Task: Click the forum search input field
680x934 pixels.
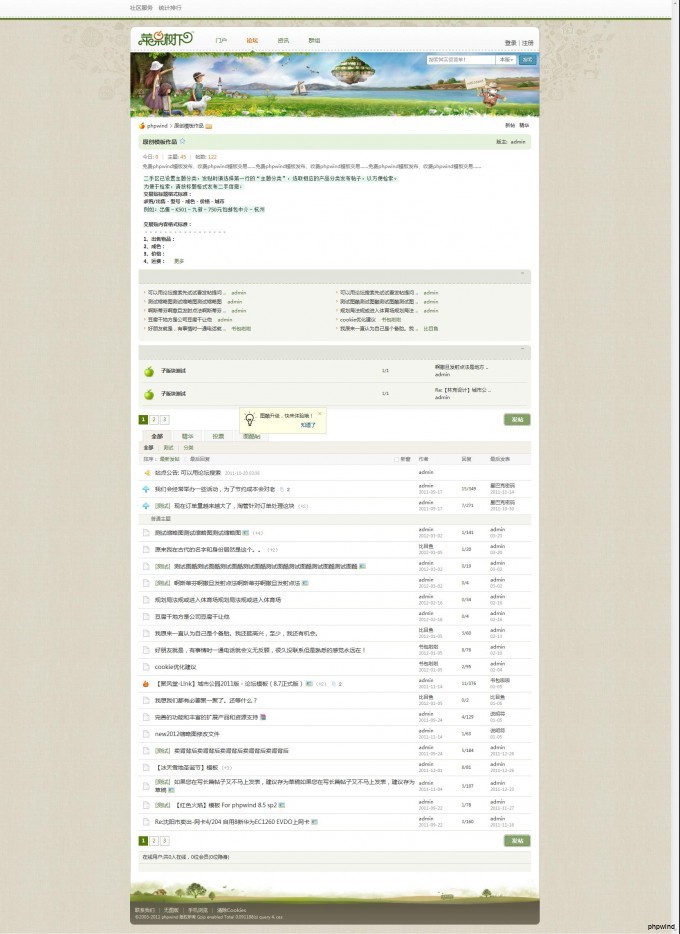Action: [460, 60]
